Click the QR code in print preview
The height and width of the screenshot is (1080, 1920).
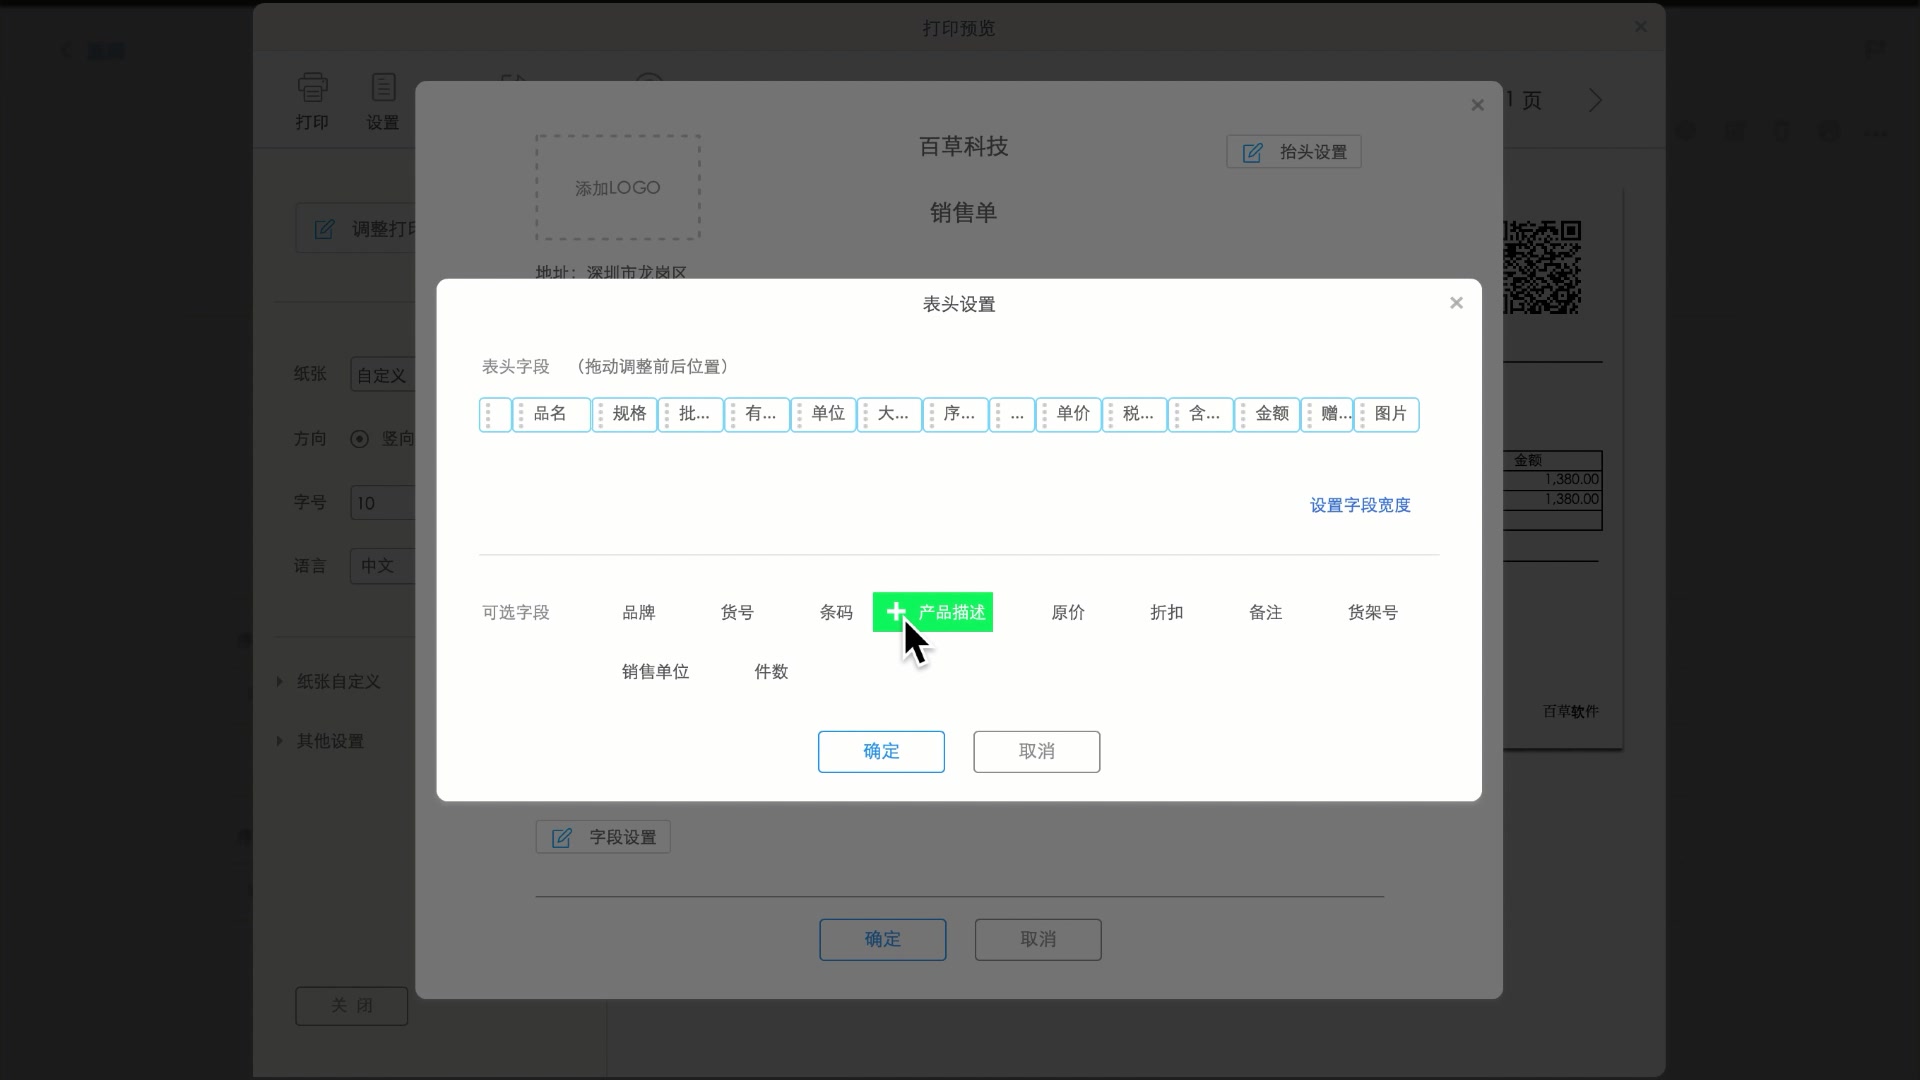1542,268
